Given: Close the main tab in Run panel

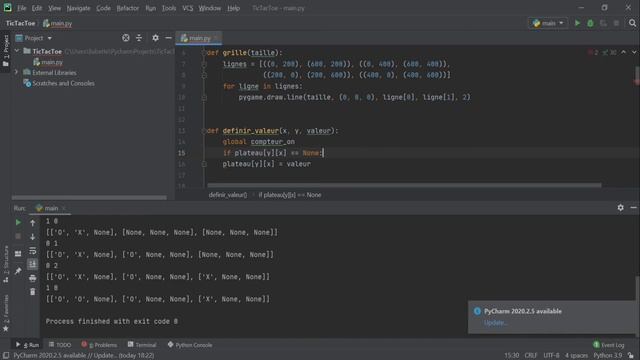Looking at the screenshot, I should (x=64, y=208).
